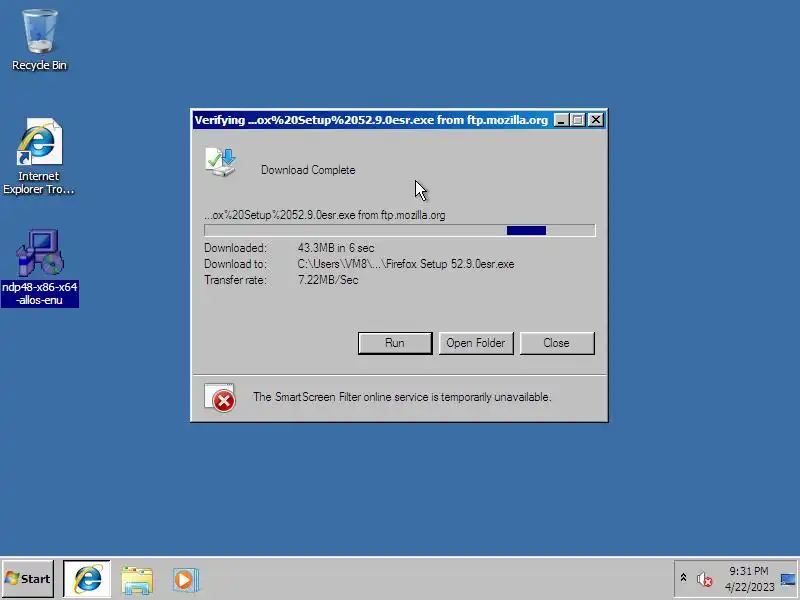Viewport: 800px width, 600px height.
Task: Click the "Firefox Setup 52.9.0esr.exe" download path
Action: [x=406, y=264]
